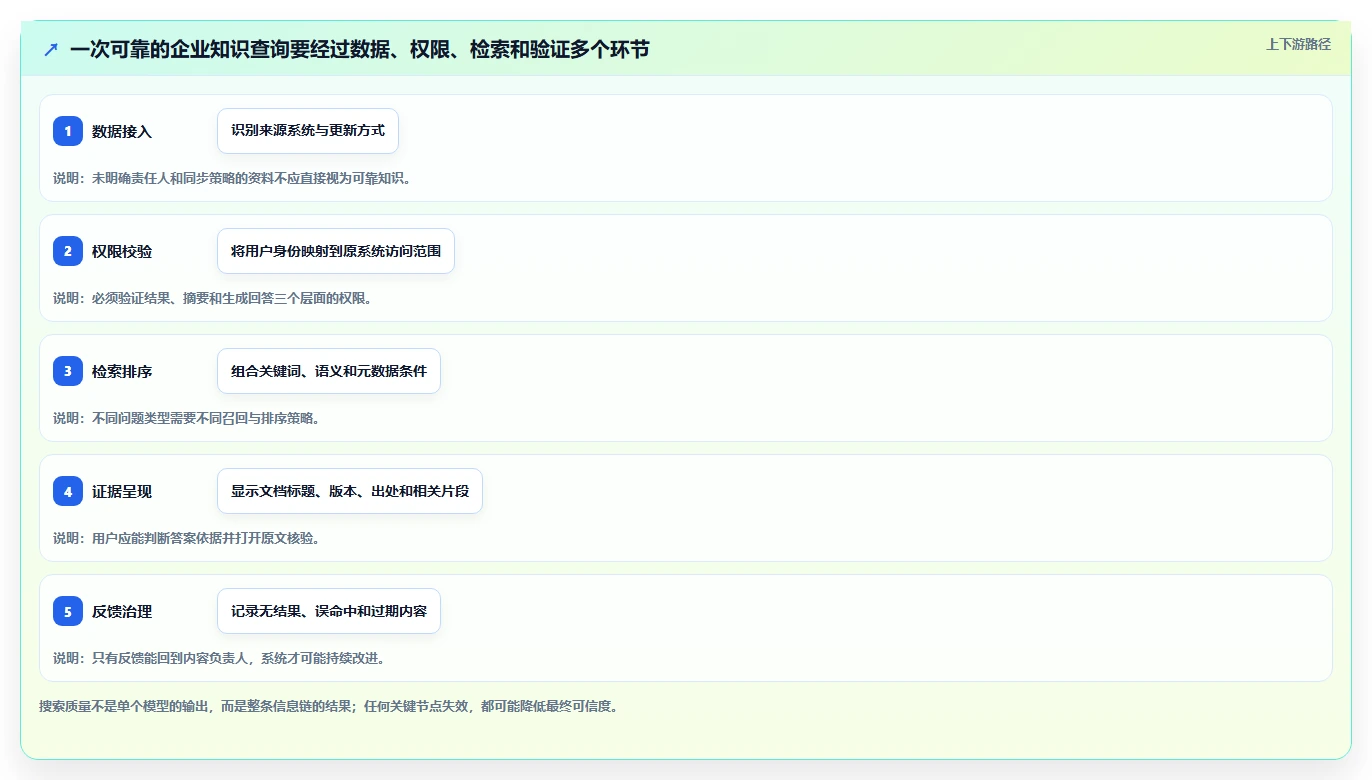Select the 数据接入 step title
The height and width of the screenshot is (780, 1372).
[x=122, y=131]
